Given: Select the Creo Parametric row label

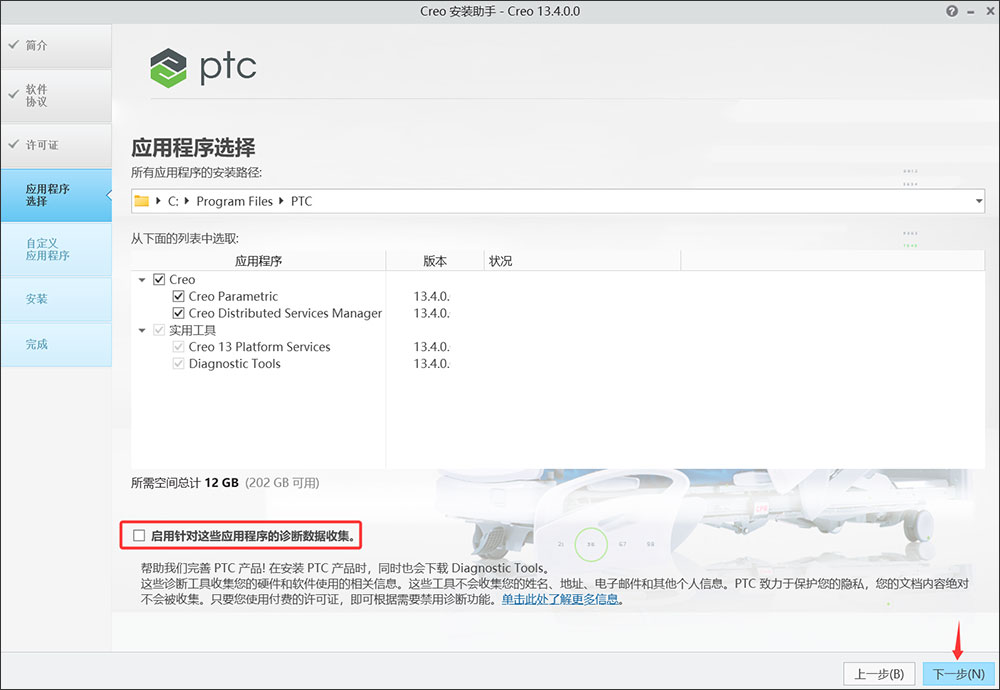Looking at the screenshot, I should click(233, 296).
